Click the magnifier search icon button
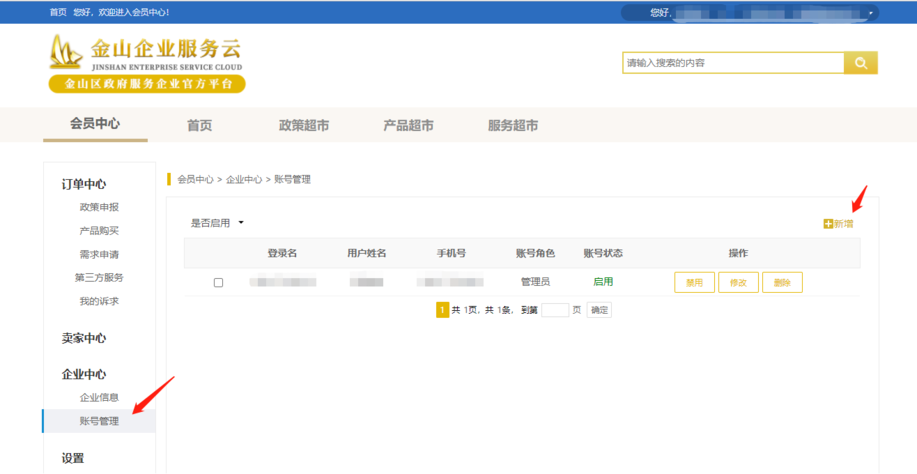 (x=860, y=63)
